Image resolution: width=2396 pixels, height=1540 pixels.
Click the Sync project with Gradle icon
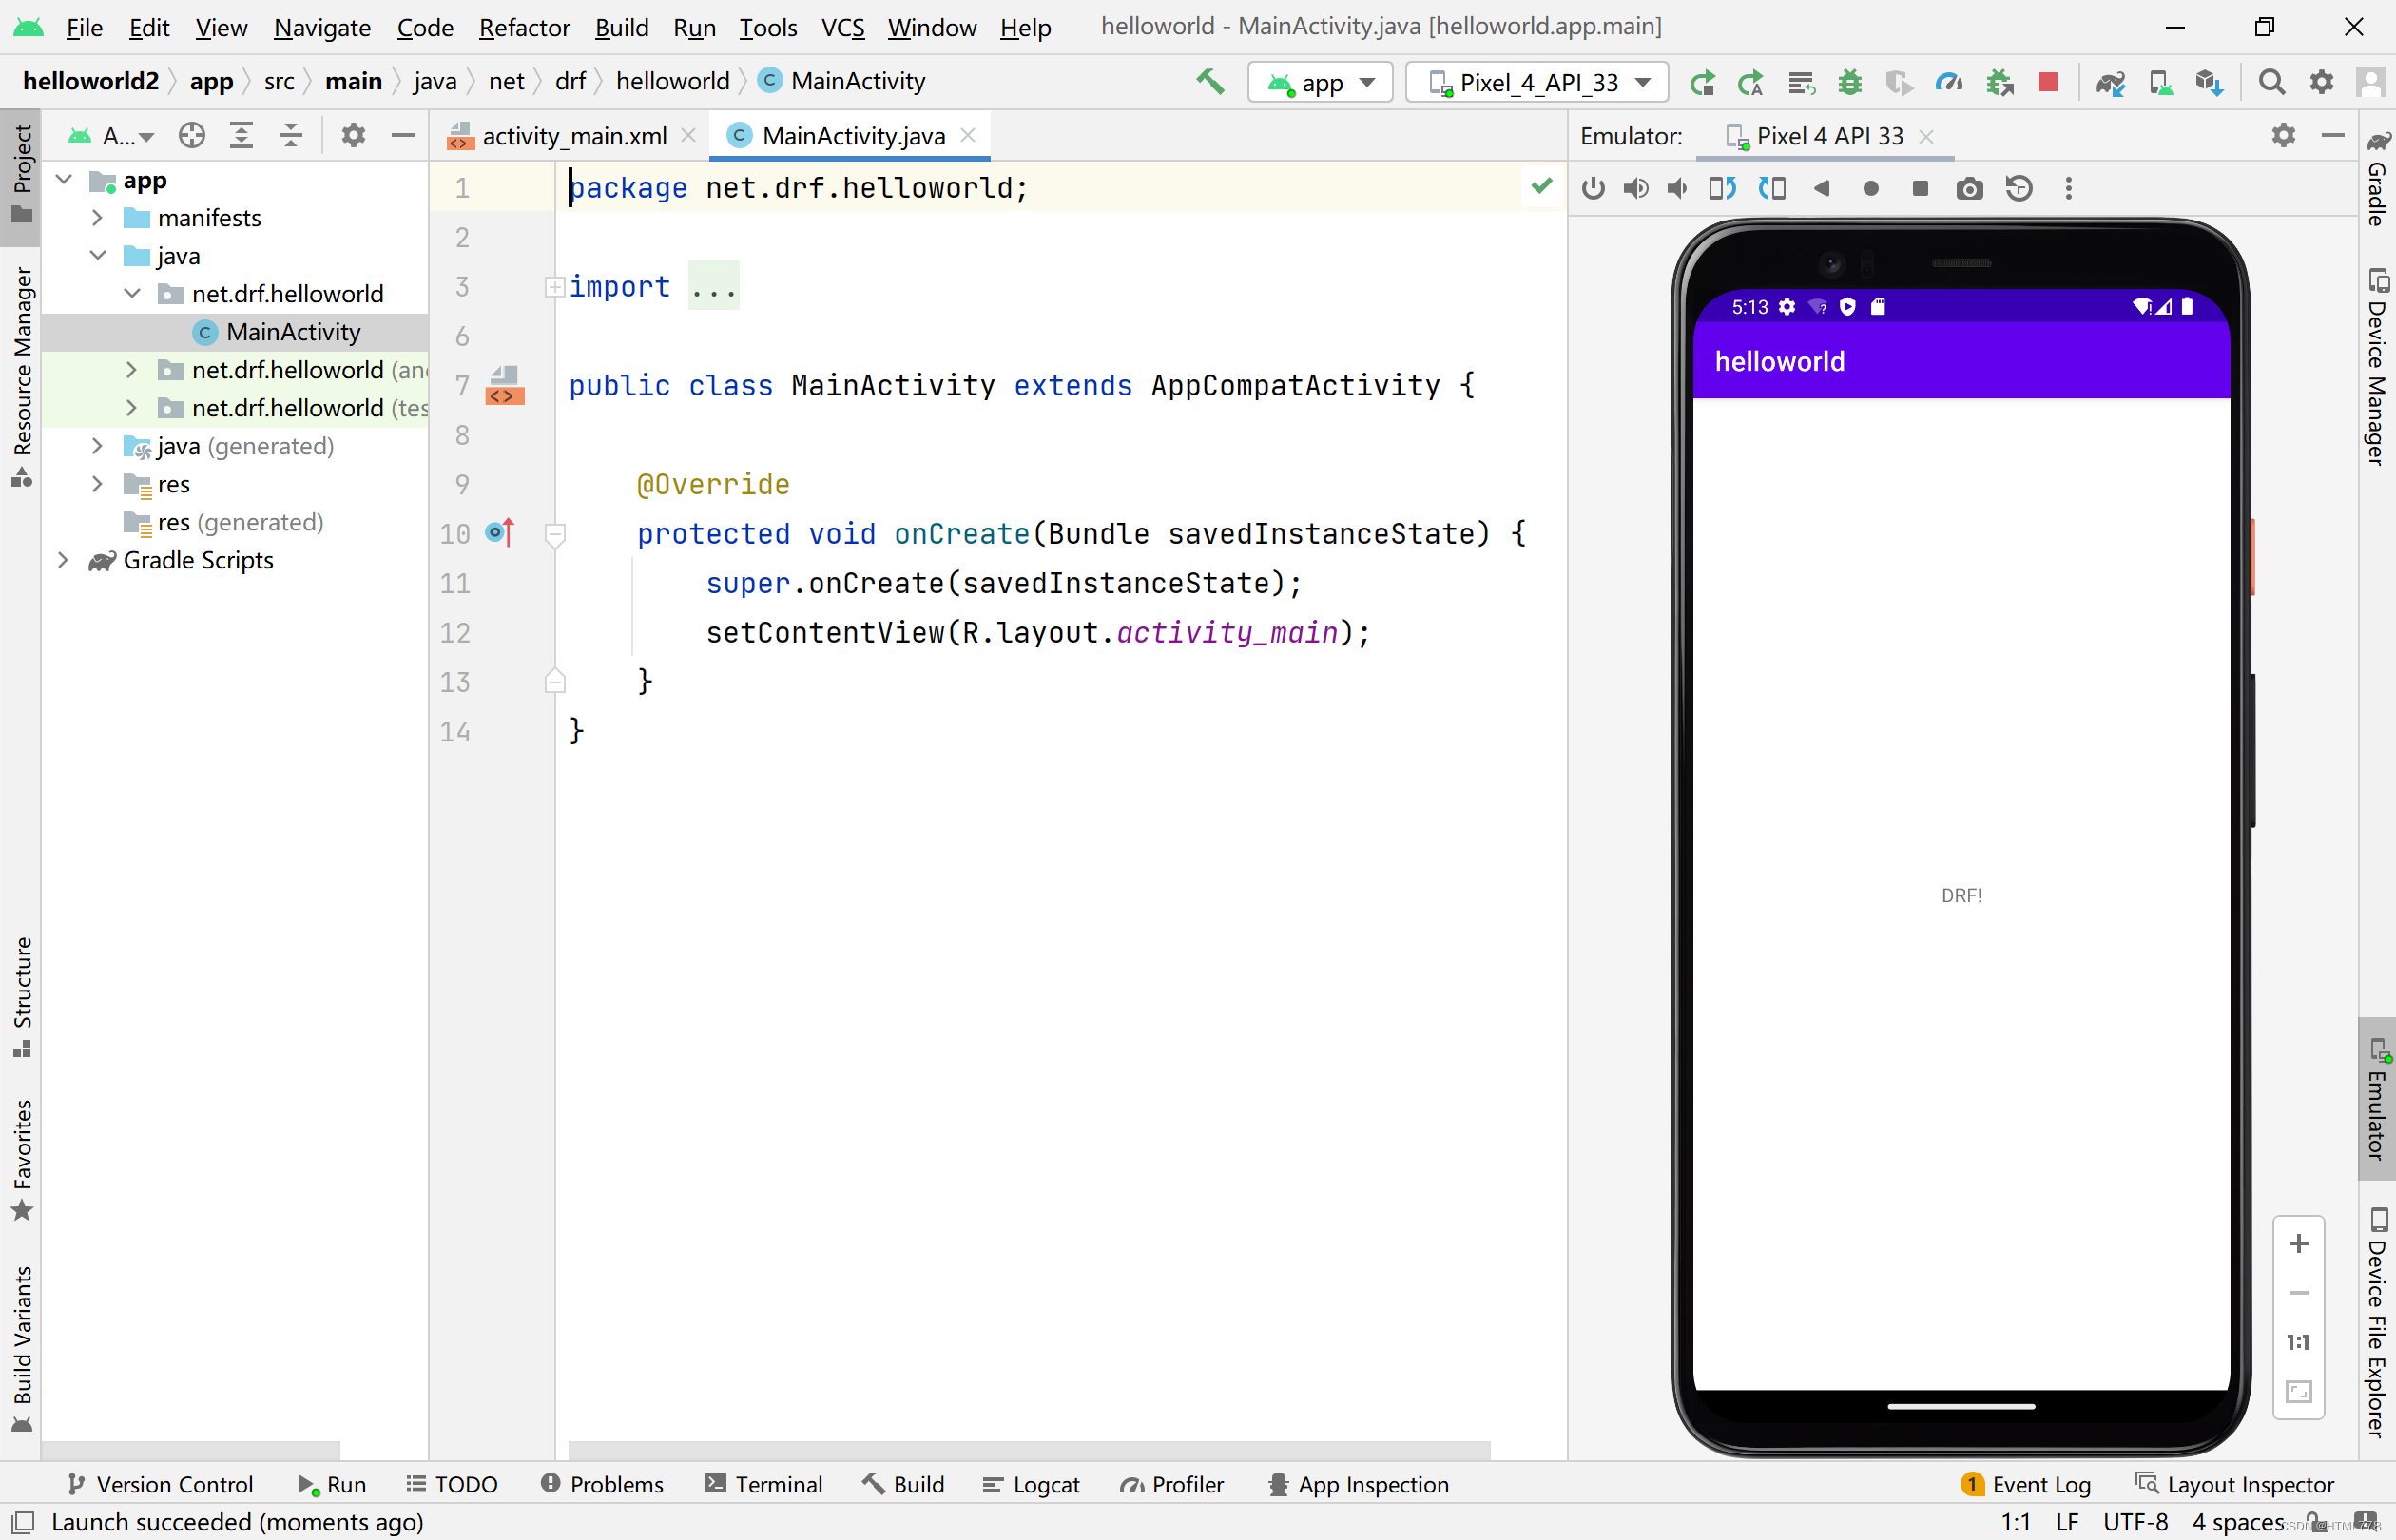[x=2116, y=82]
